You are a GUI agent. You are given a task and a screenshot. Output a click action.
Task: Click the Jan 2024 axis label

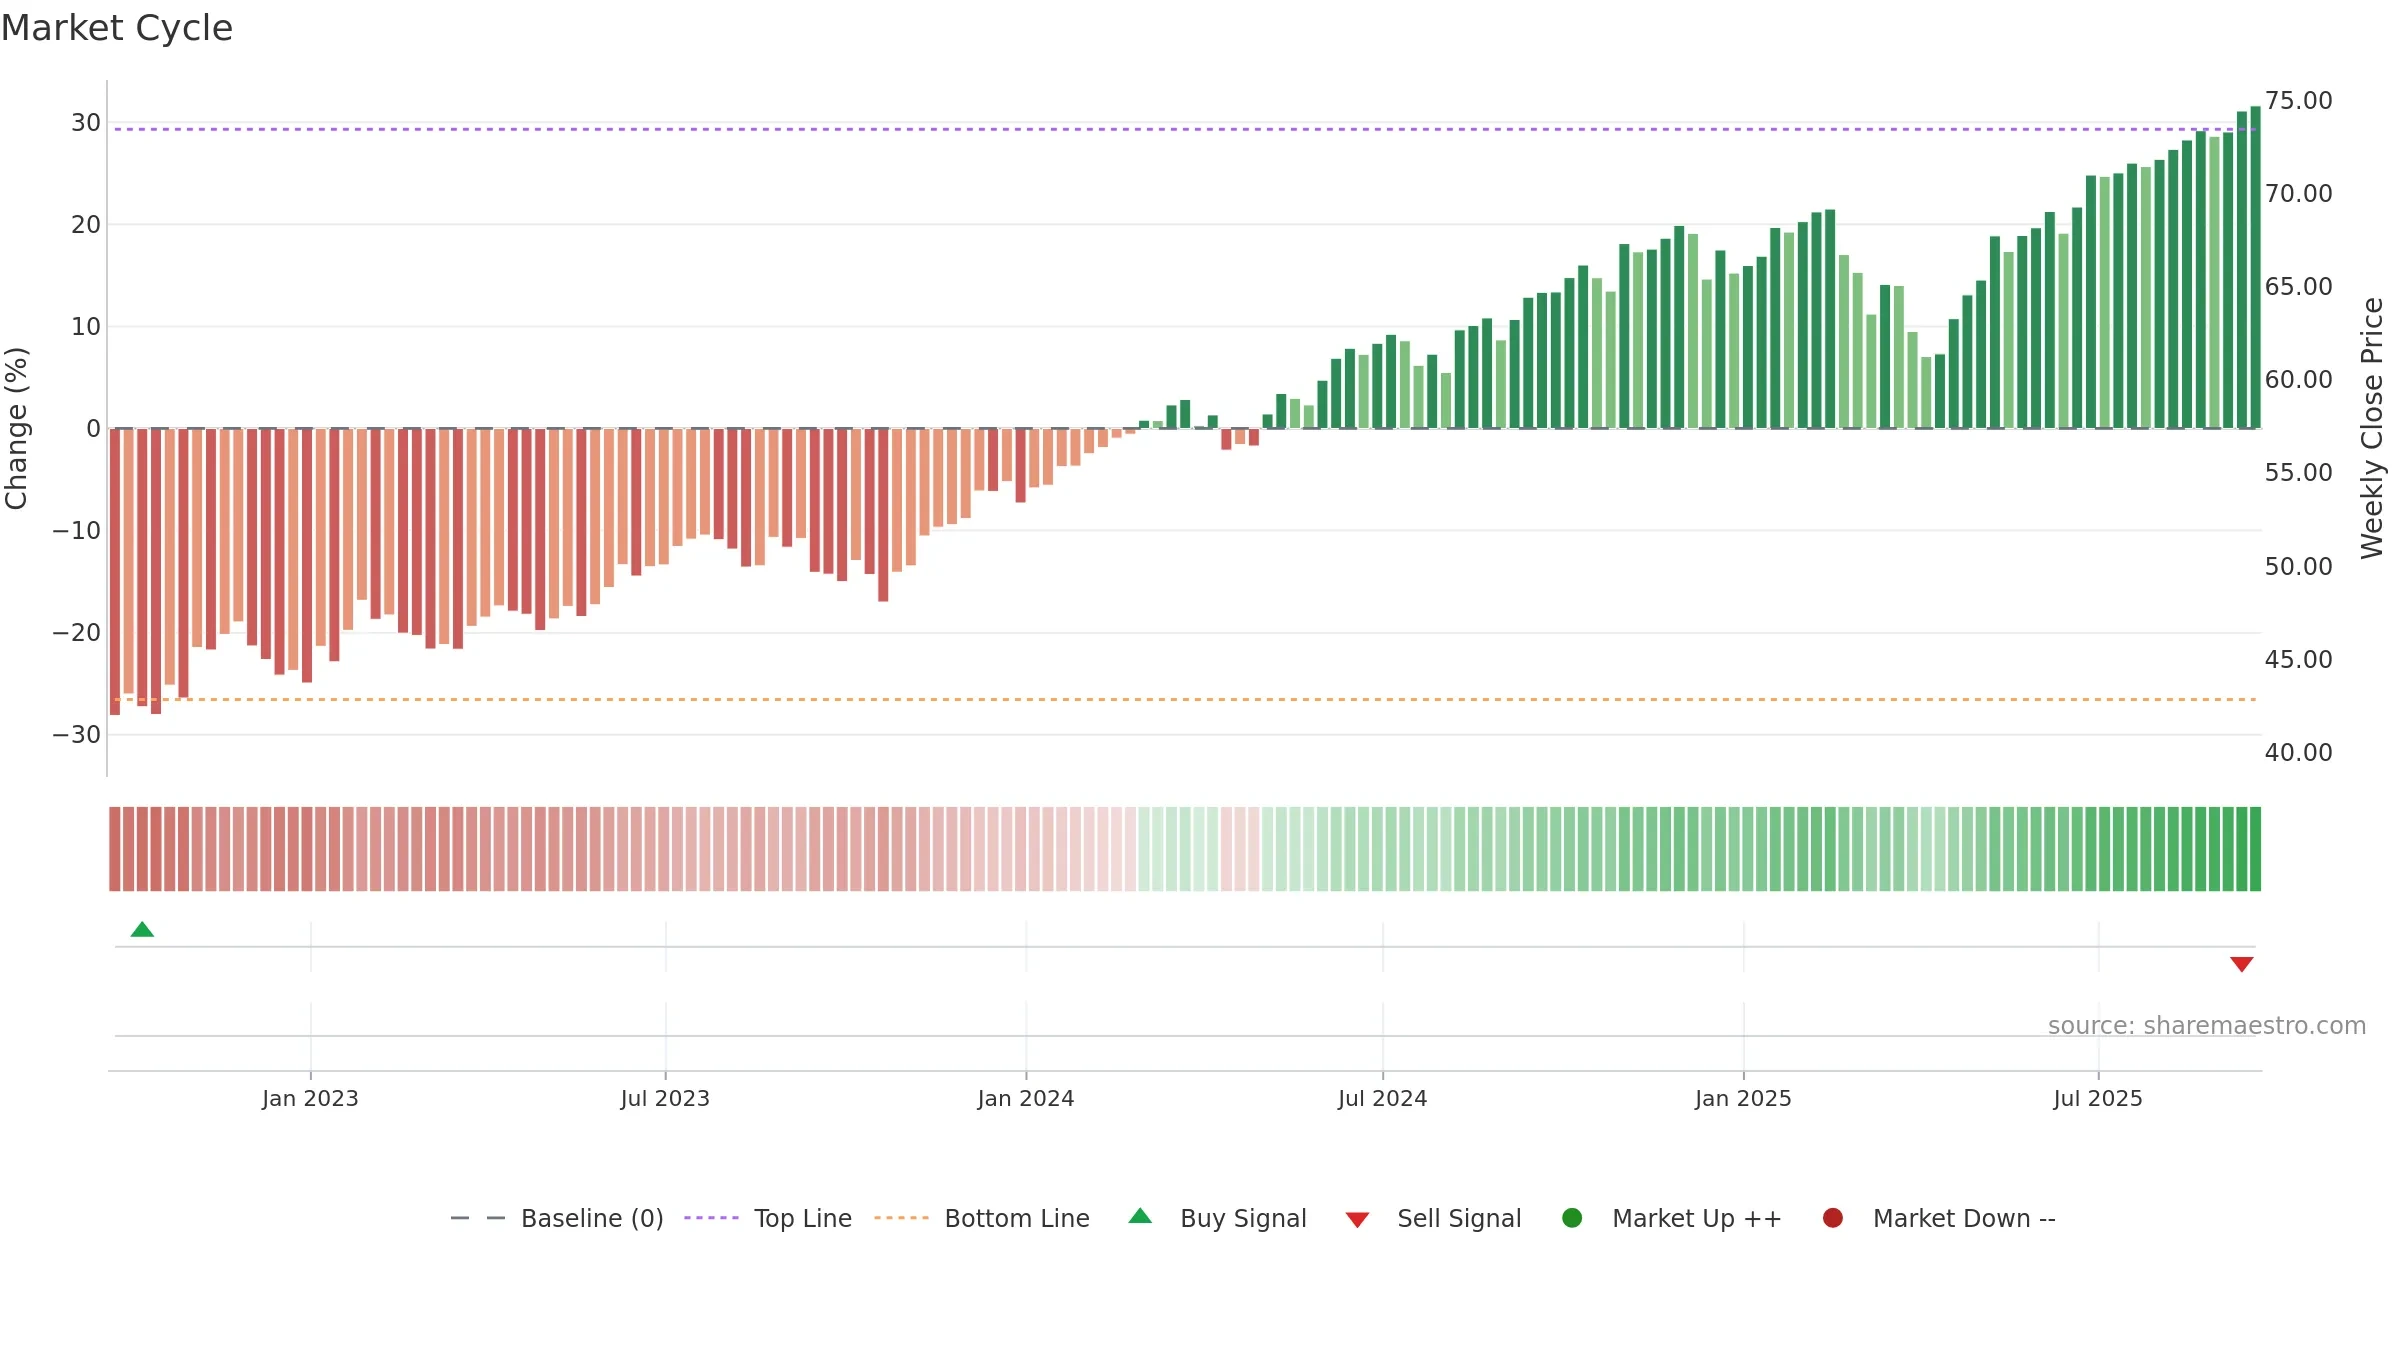(x=1026, y=1098)
